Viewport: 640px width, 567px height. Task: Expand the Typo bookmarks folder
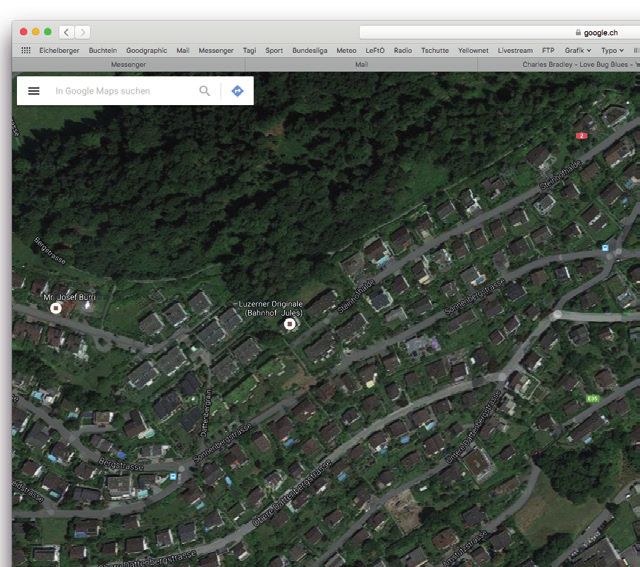pos(612,50)
